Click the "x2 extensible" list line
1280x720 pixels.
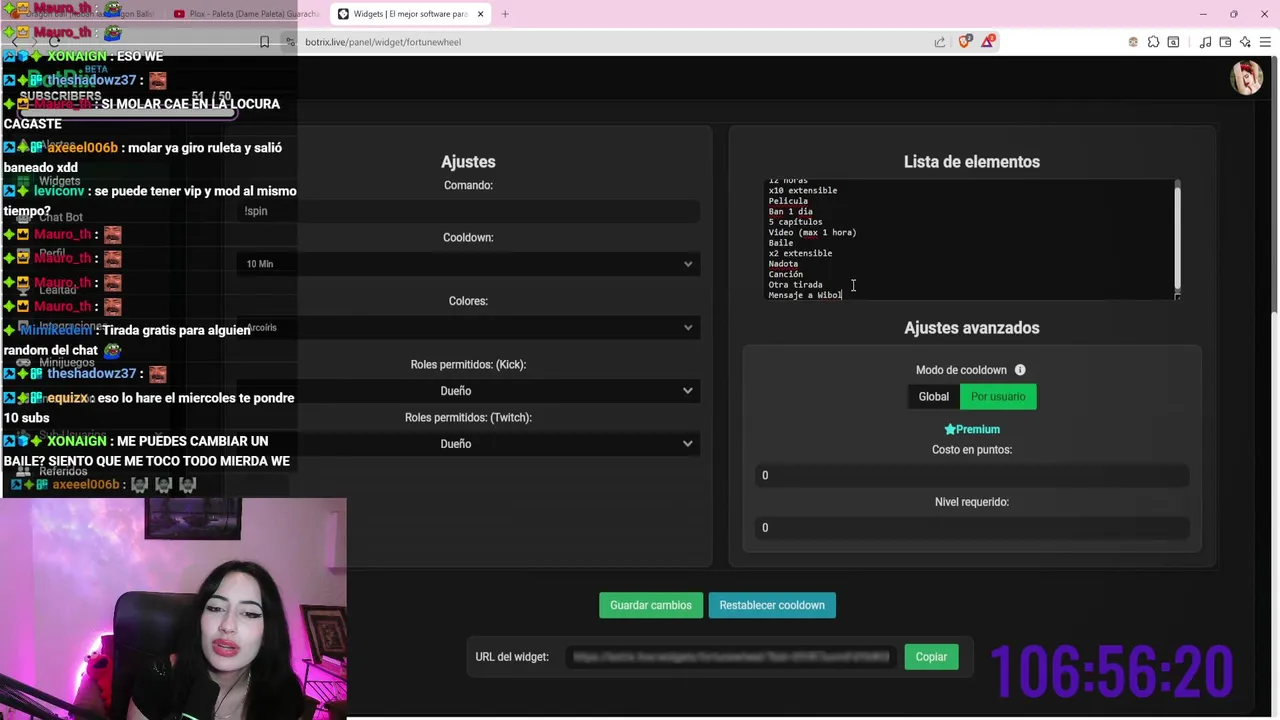tap(800, 253)
